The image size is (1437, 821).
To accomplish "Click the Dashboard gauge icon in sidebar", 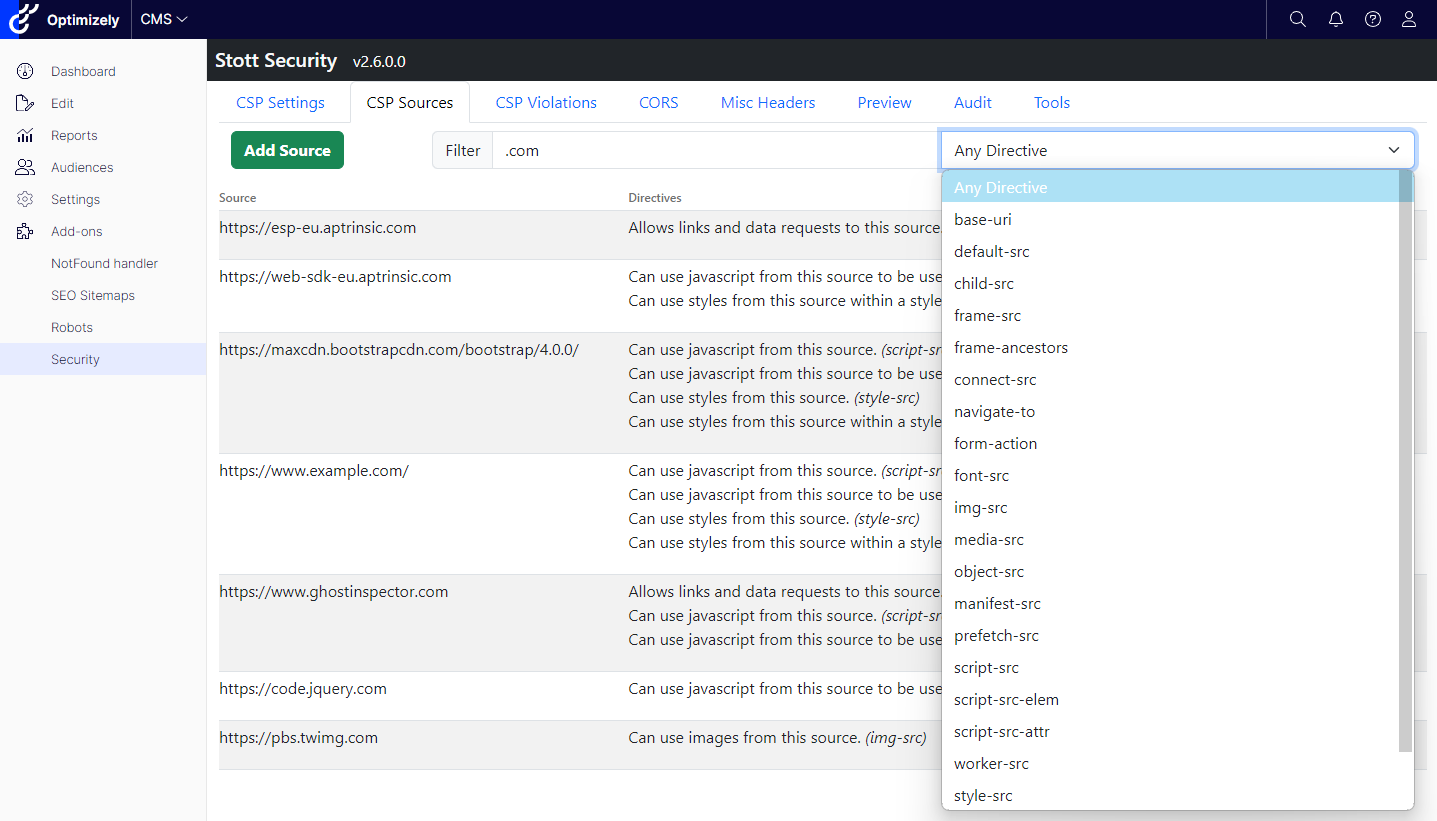I will 25,71.
